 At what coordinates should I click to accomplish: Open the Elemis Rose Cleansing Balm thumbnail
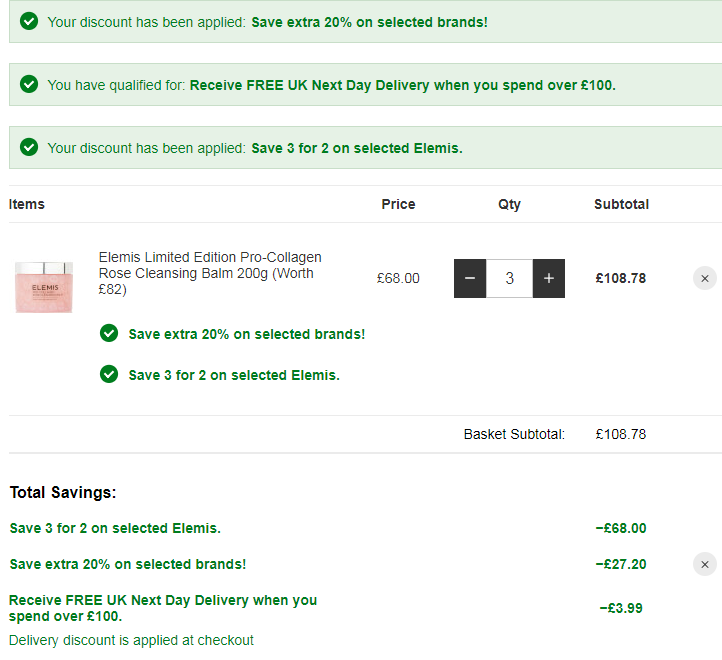[44, 287]
